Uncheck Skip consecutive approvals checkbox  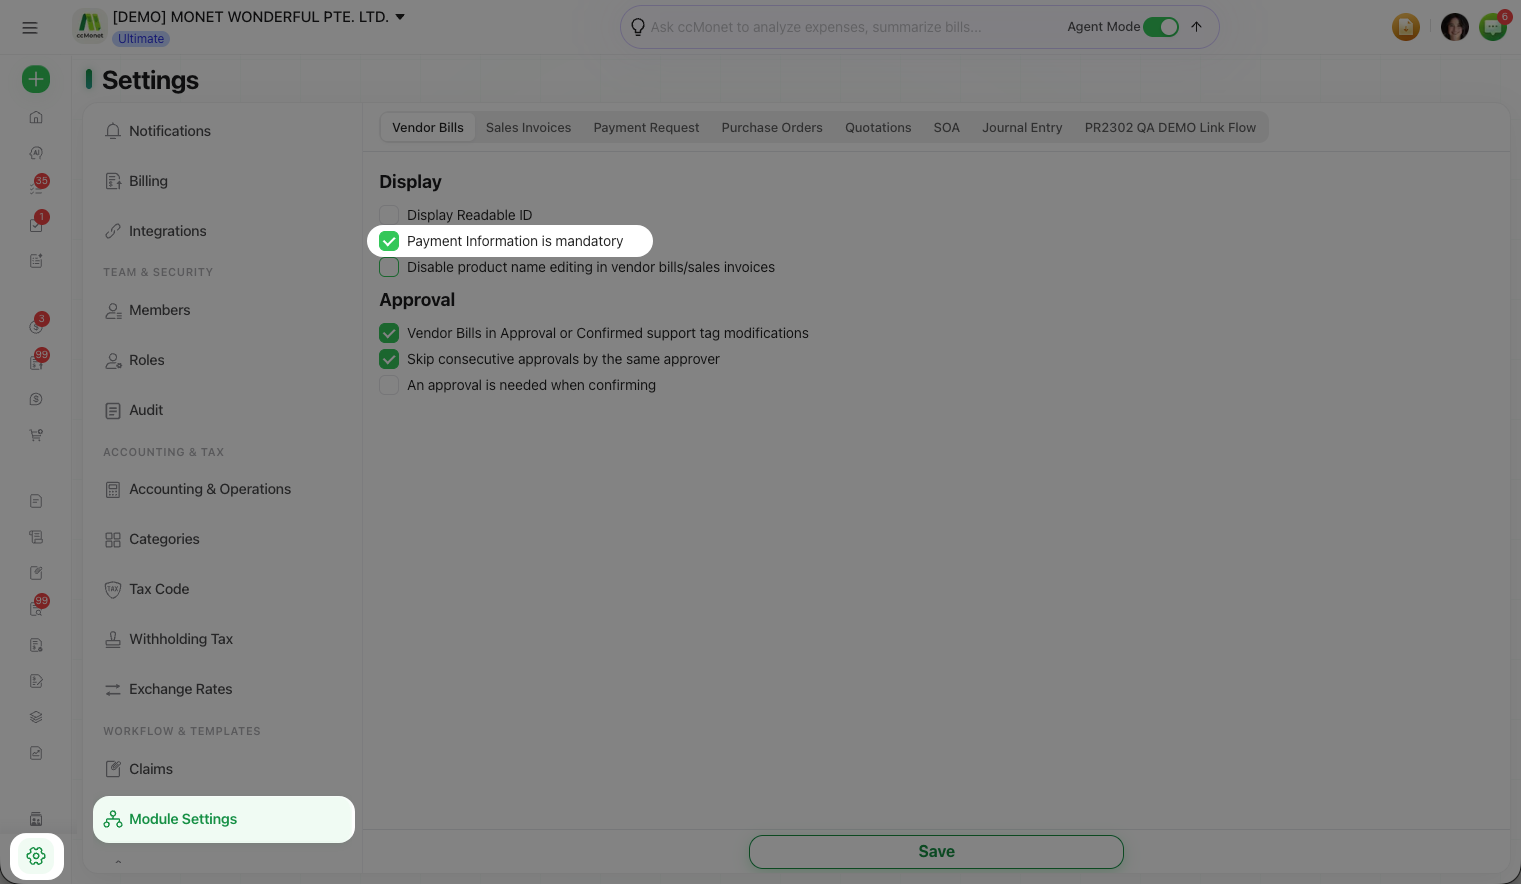(x=389, y=359)
